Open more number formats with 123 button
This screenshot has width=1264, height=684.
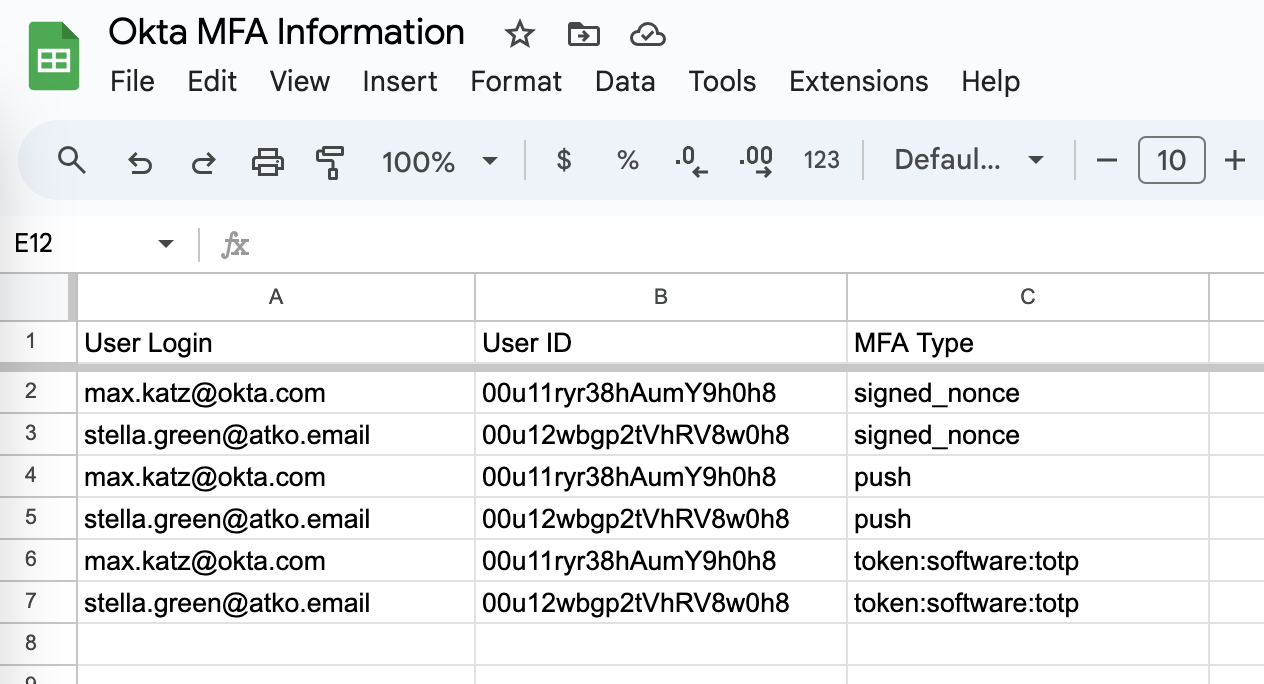(x=821, y=160)
